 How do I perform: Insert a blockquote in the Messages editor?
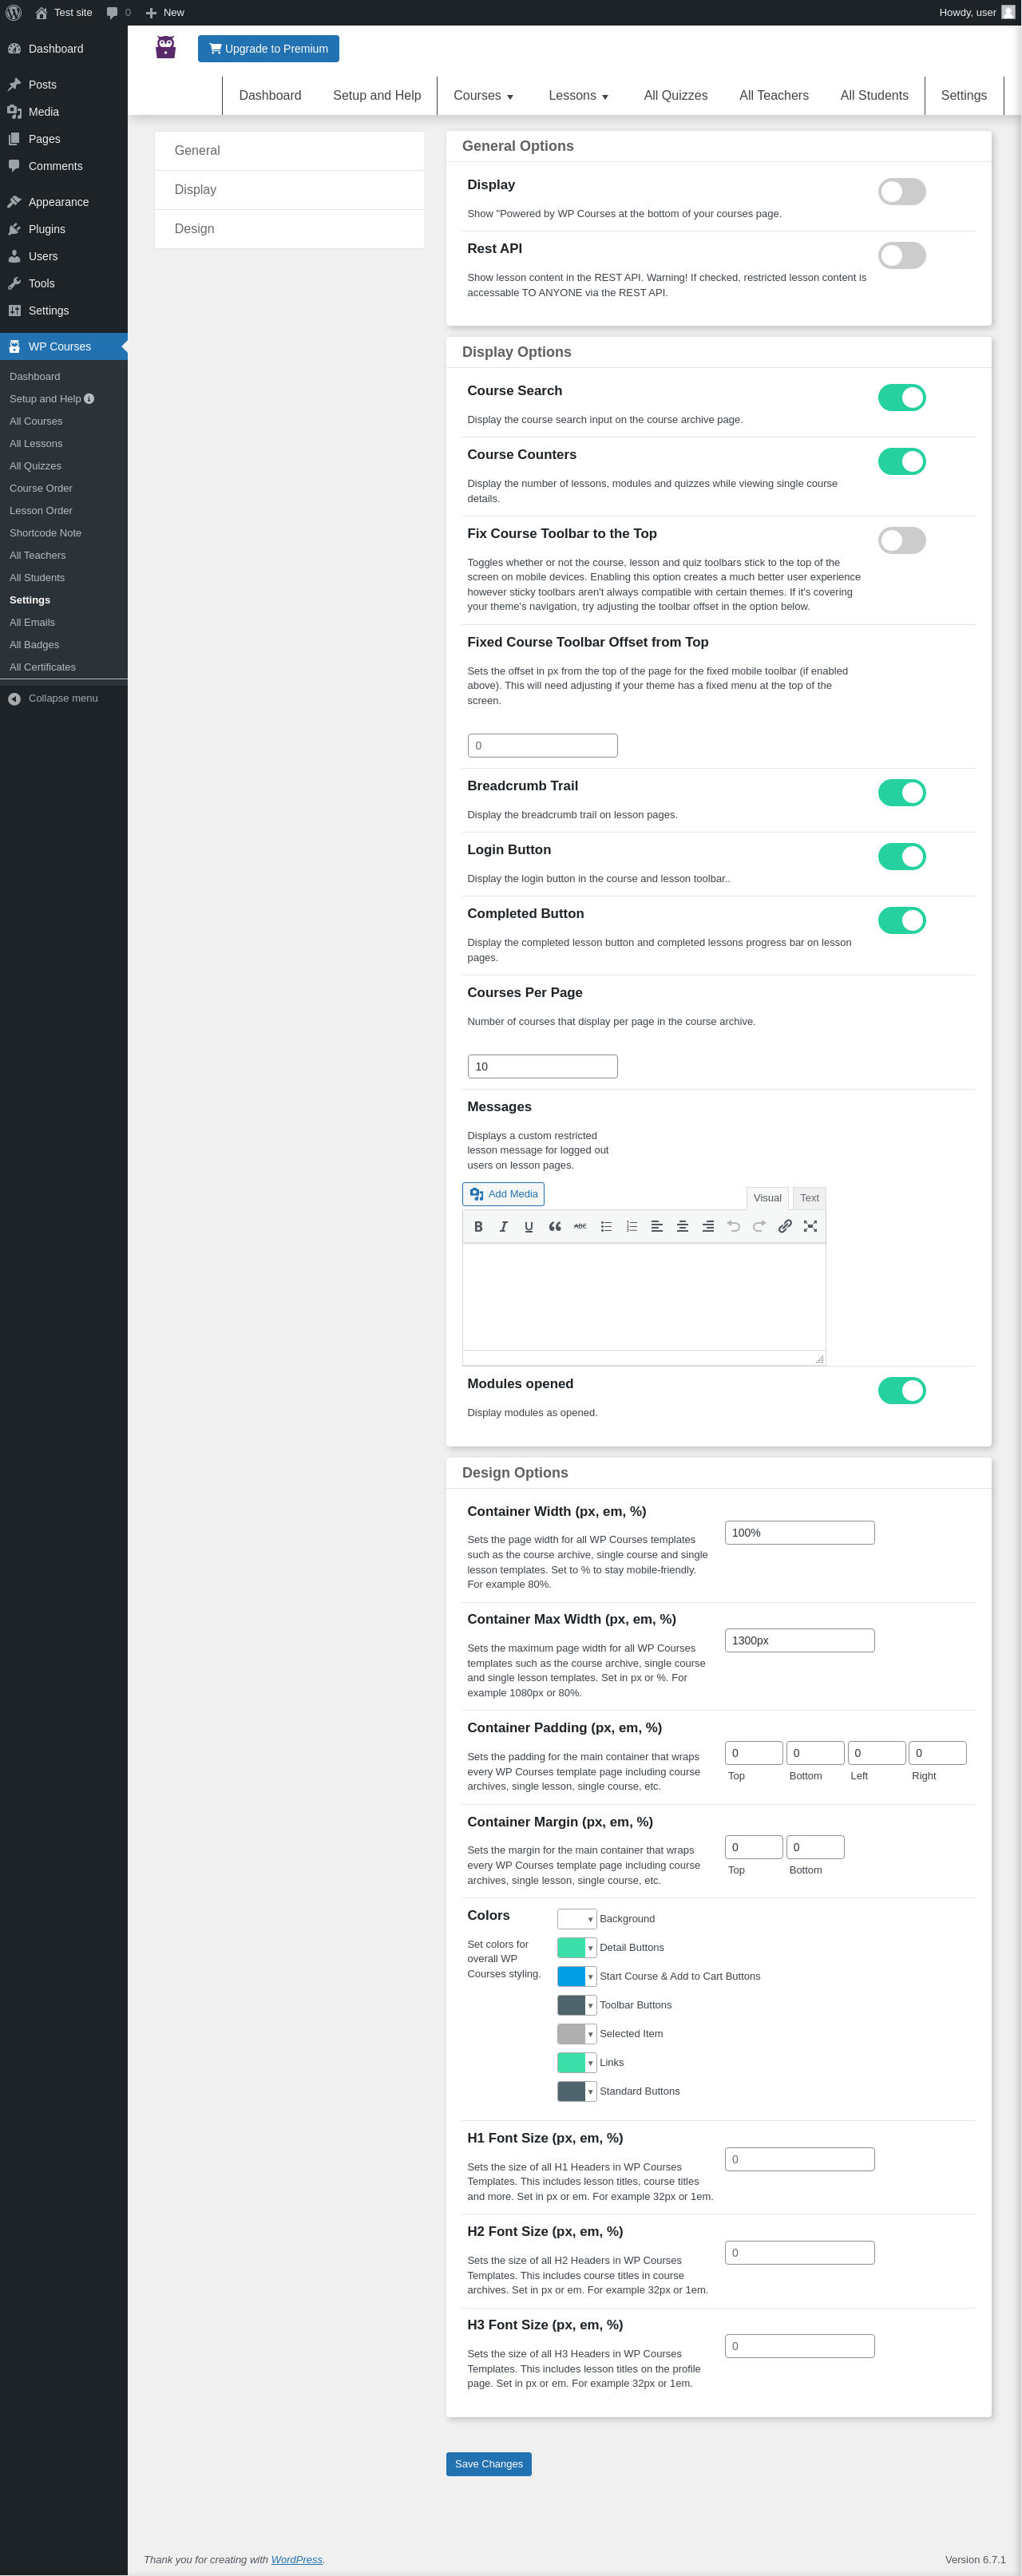point(555,1226)
